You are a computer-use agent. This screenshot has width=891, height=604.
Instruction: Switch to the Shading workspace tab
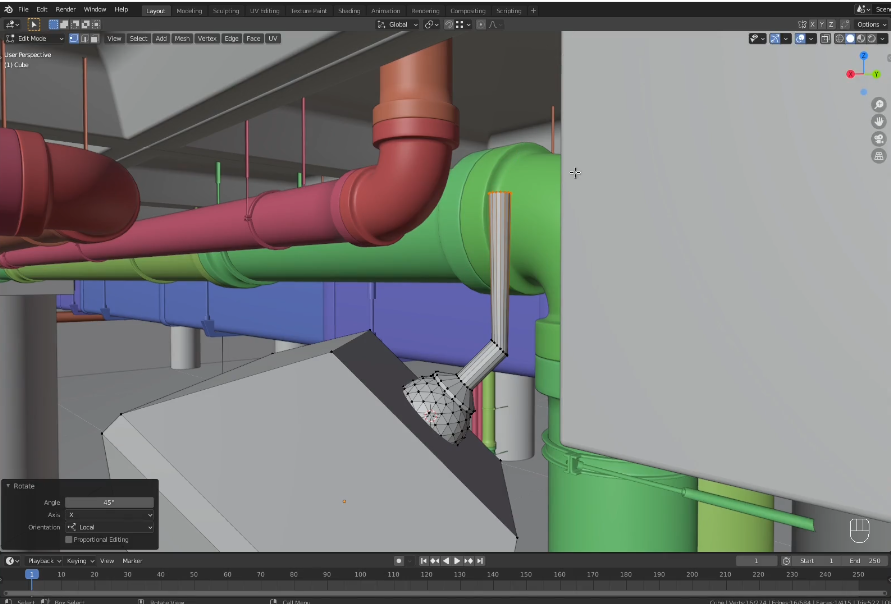click(349, 11)
